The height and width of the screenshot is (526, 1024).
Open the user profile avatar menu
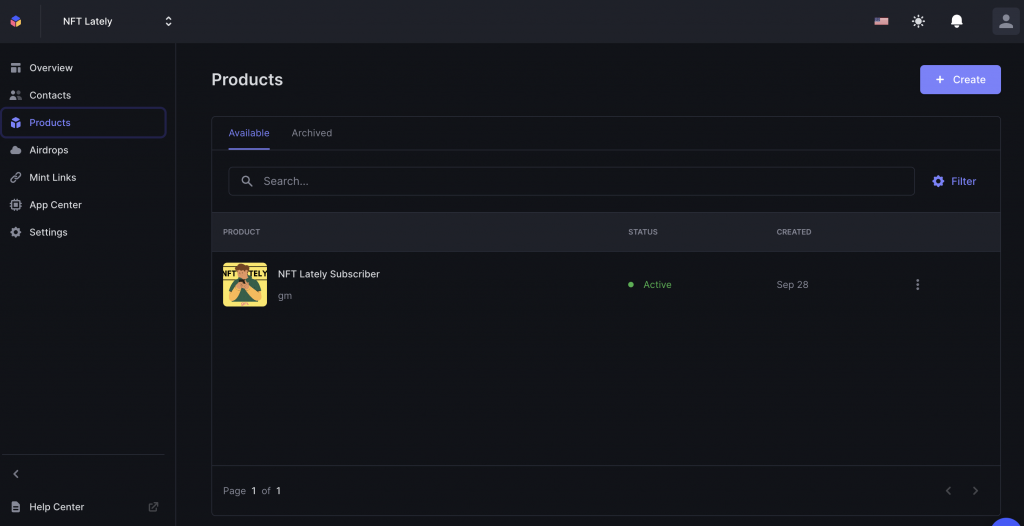coord(1006,21)
